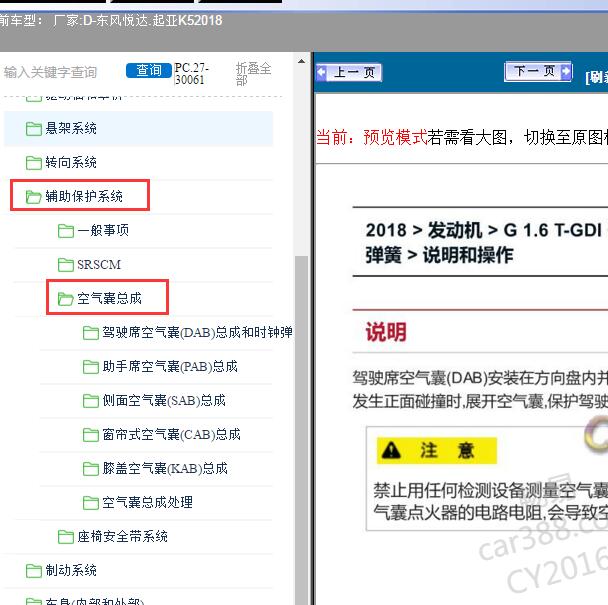The image size is (608, 605).
Task: Expand 制动系统 folder icon
Action: [x=33, y=571]
